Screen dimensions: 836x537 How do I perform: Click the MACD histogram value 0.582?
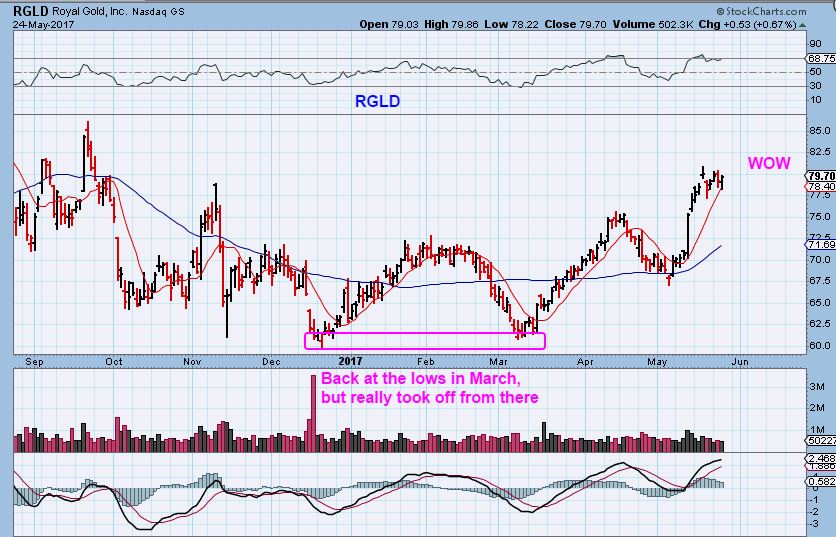[822, 482]
